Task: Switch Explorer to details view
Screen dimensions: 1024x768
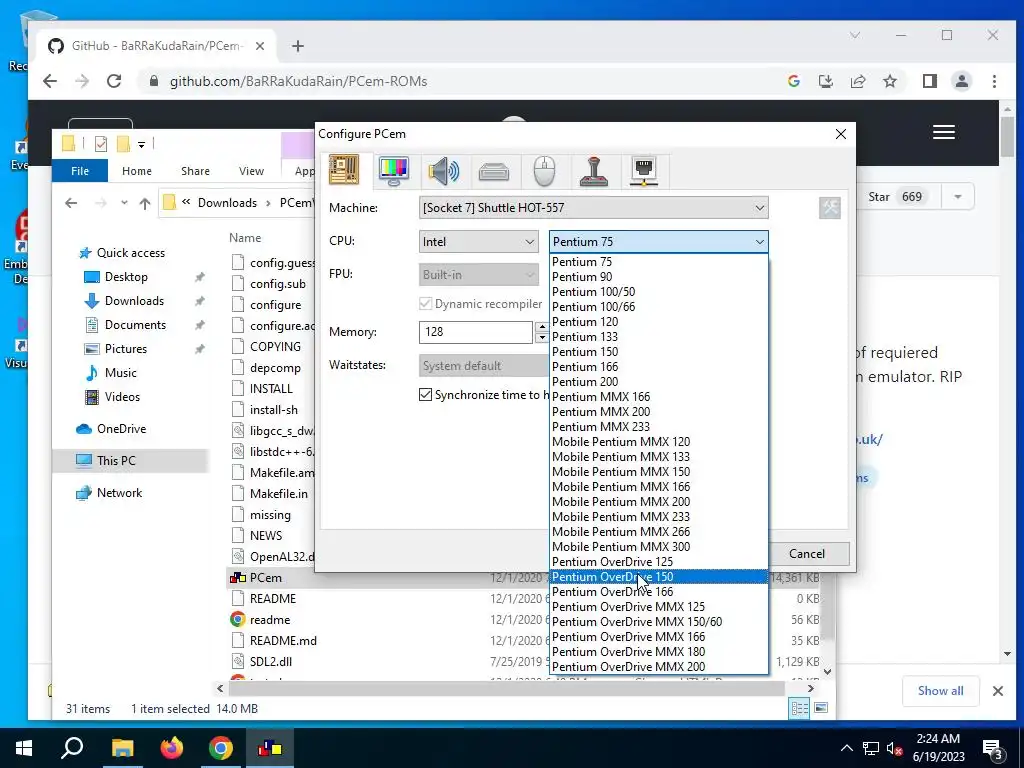Action: (799, 708)
